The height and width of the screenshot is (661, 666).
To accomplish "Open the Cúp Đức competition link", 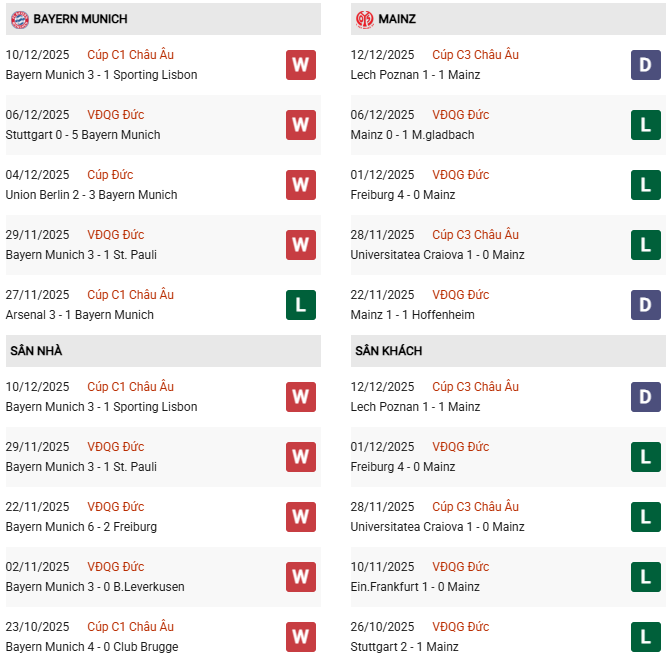I will 110,175.
